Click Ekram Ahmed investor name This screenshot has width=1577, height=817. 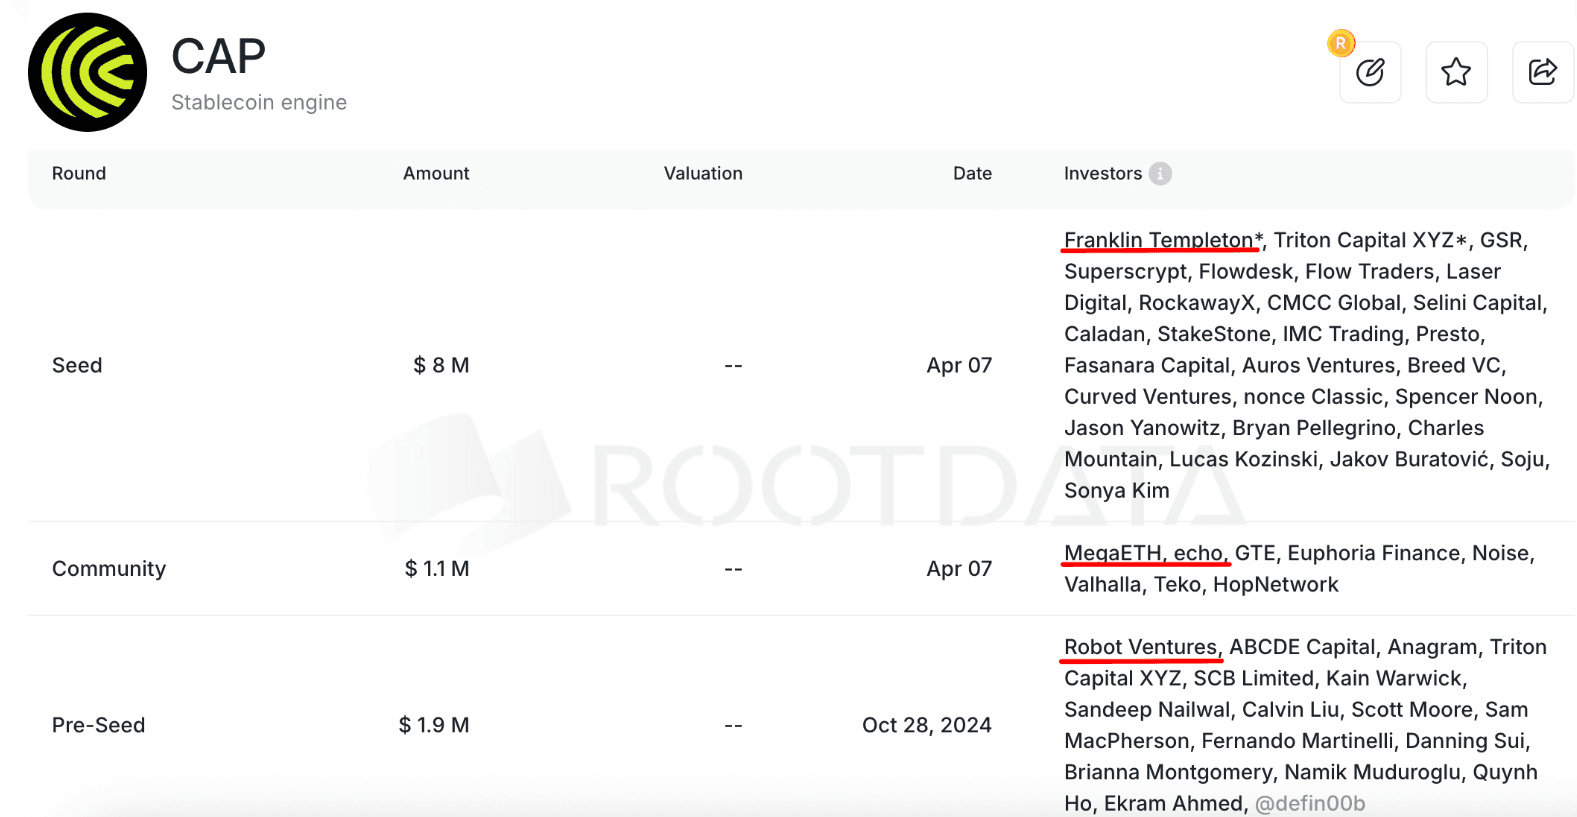1173,803
